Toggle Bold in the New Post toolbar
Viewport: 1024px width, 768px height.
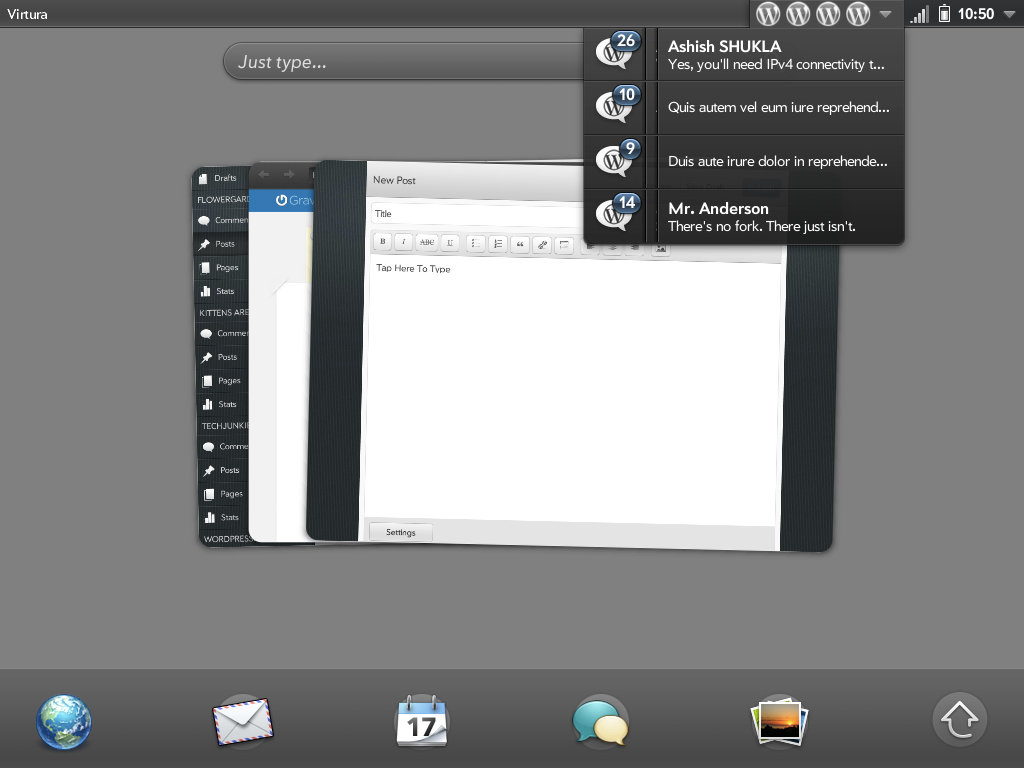pos(383,241)
